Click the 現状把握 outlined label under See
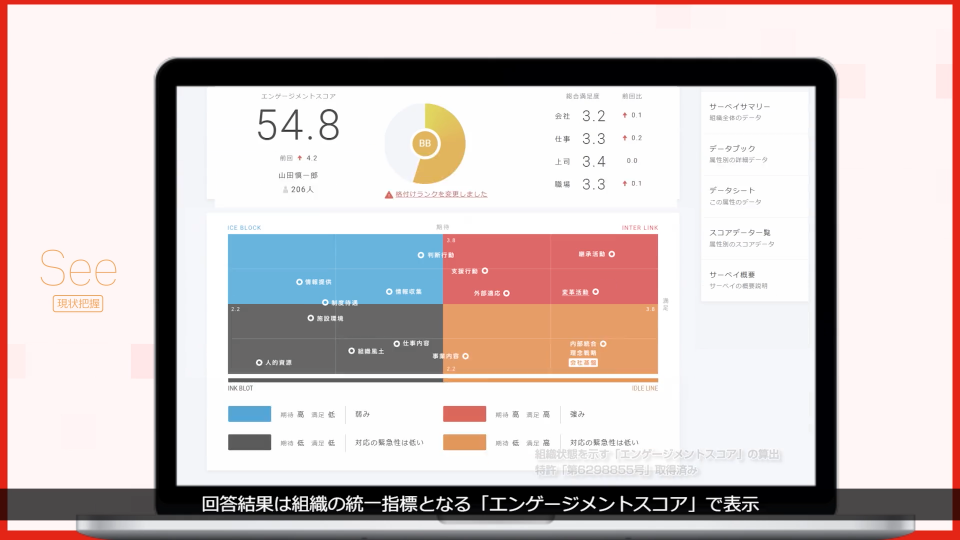 (78, 304)
